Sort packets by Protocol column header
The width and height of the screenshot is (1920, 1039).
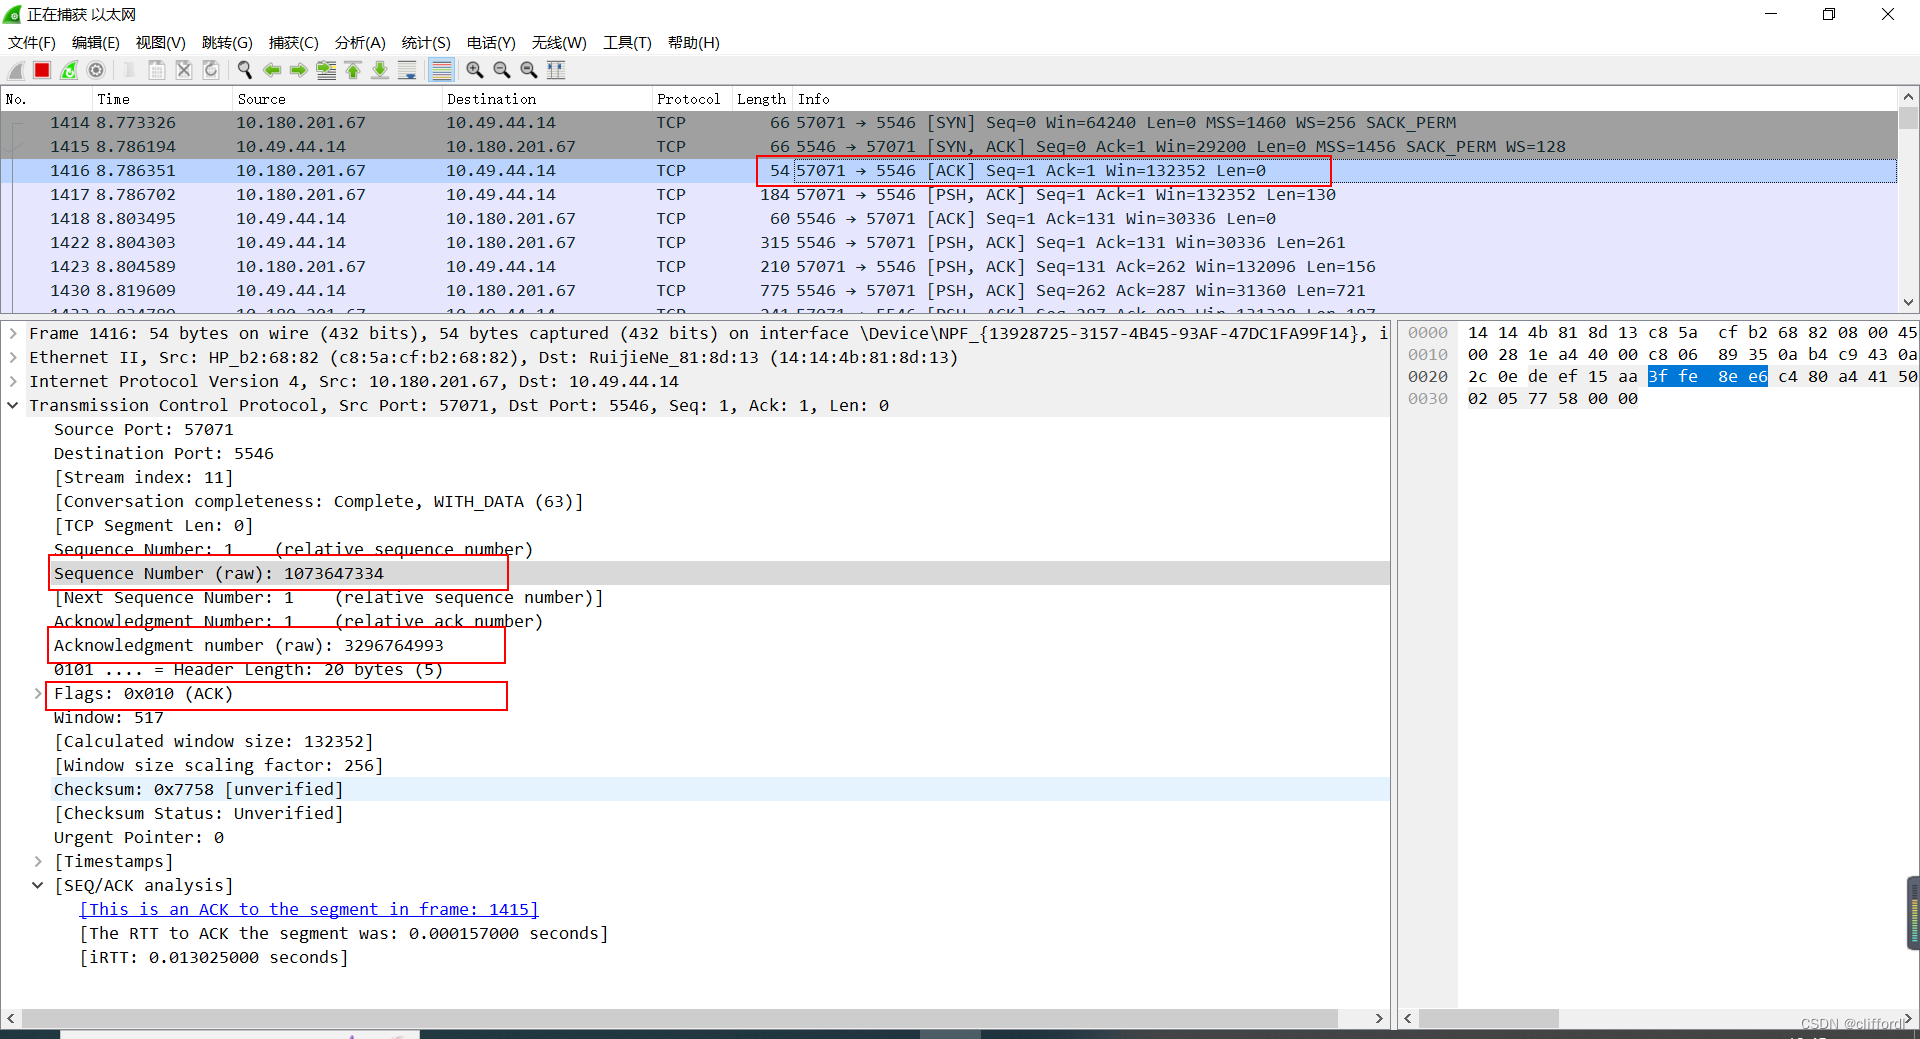click(x=691, y=99)
